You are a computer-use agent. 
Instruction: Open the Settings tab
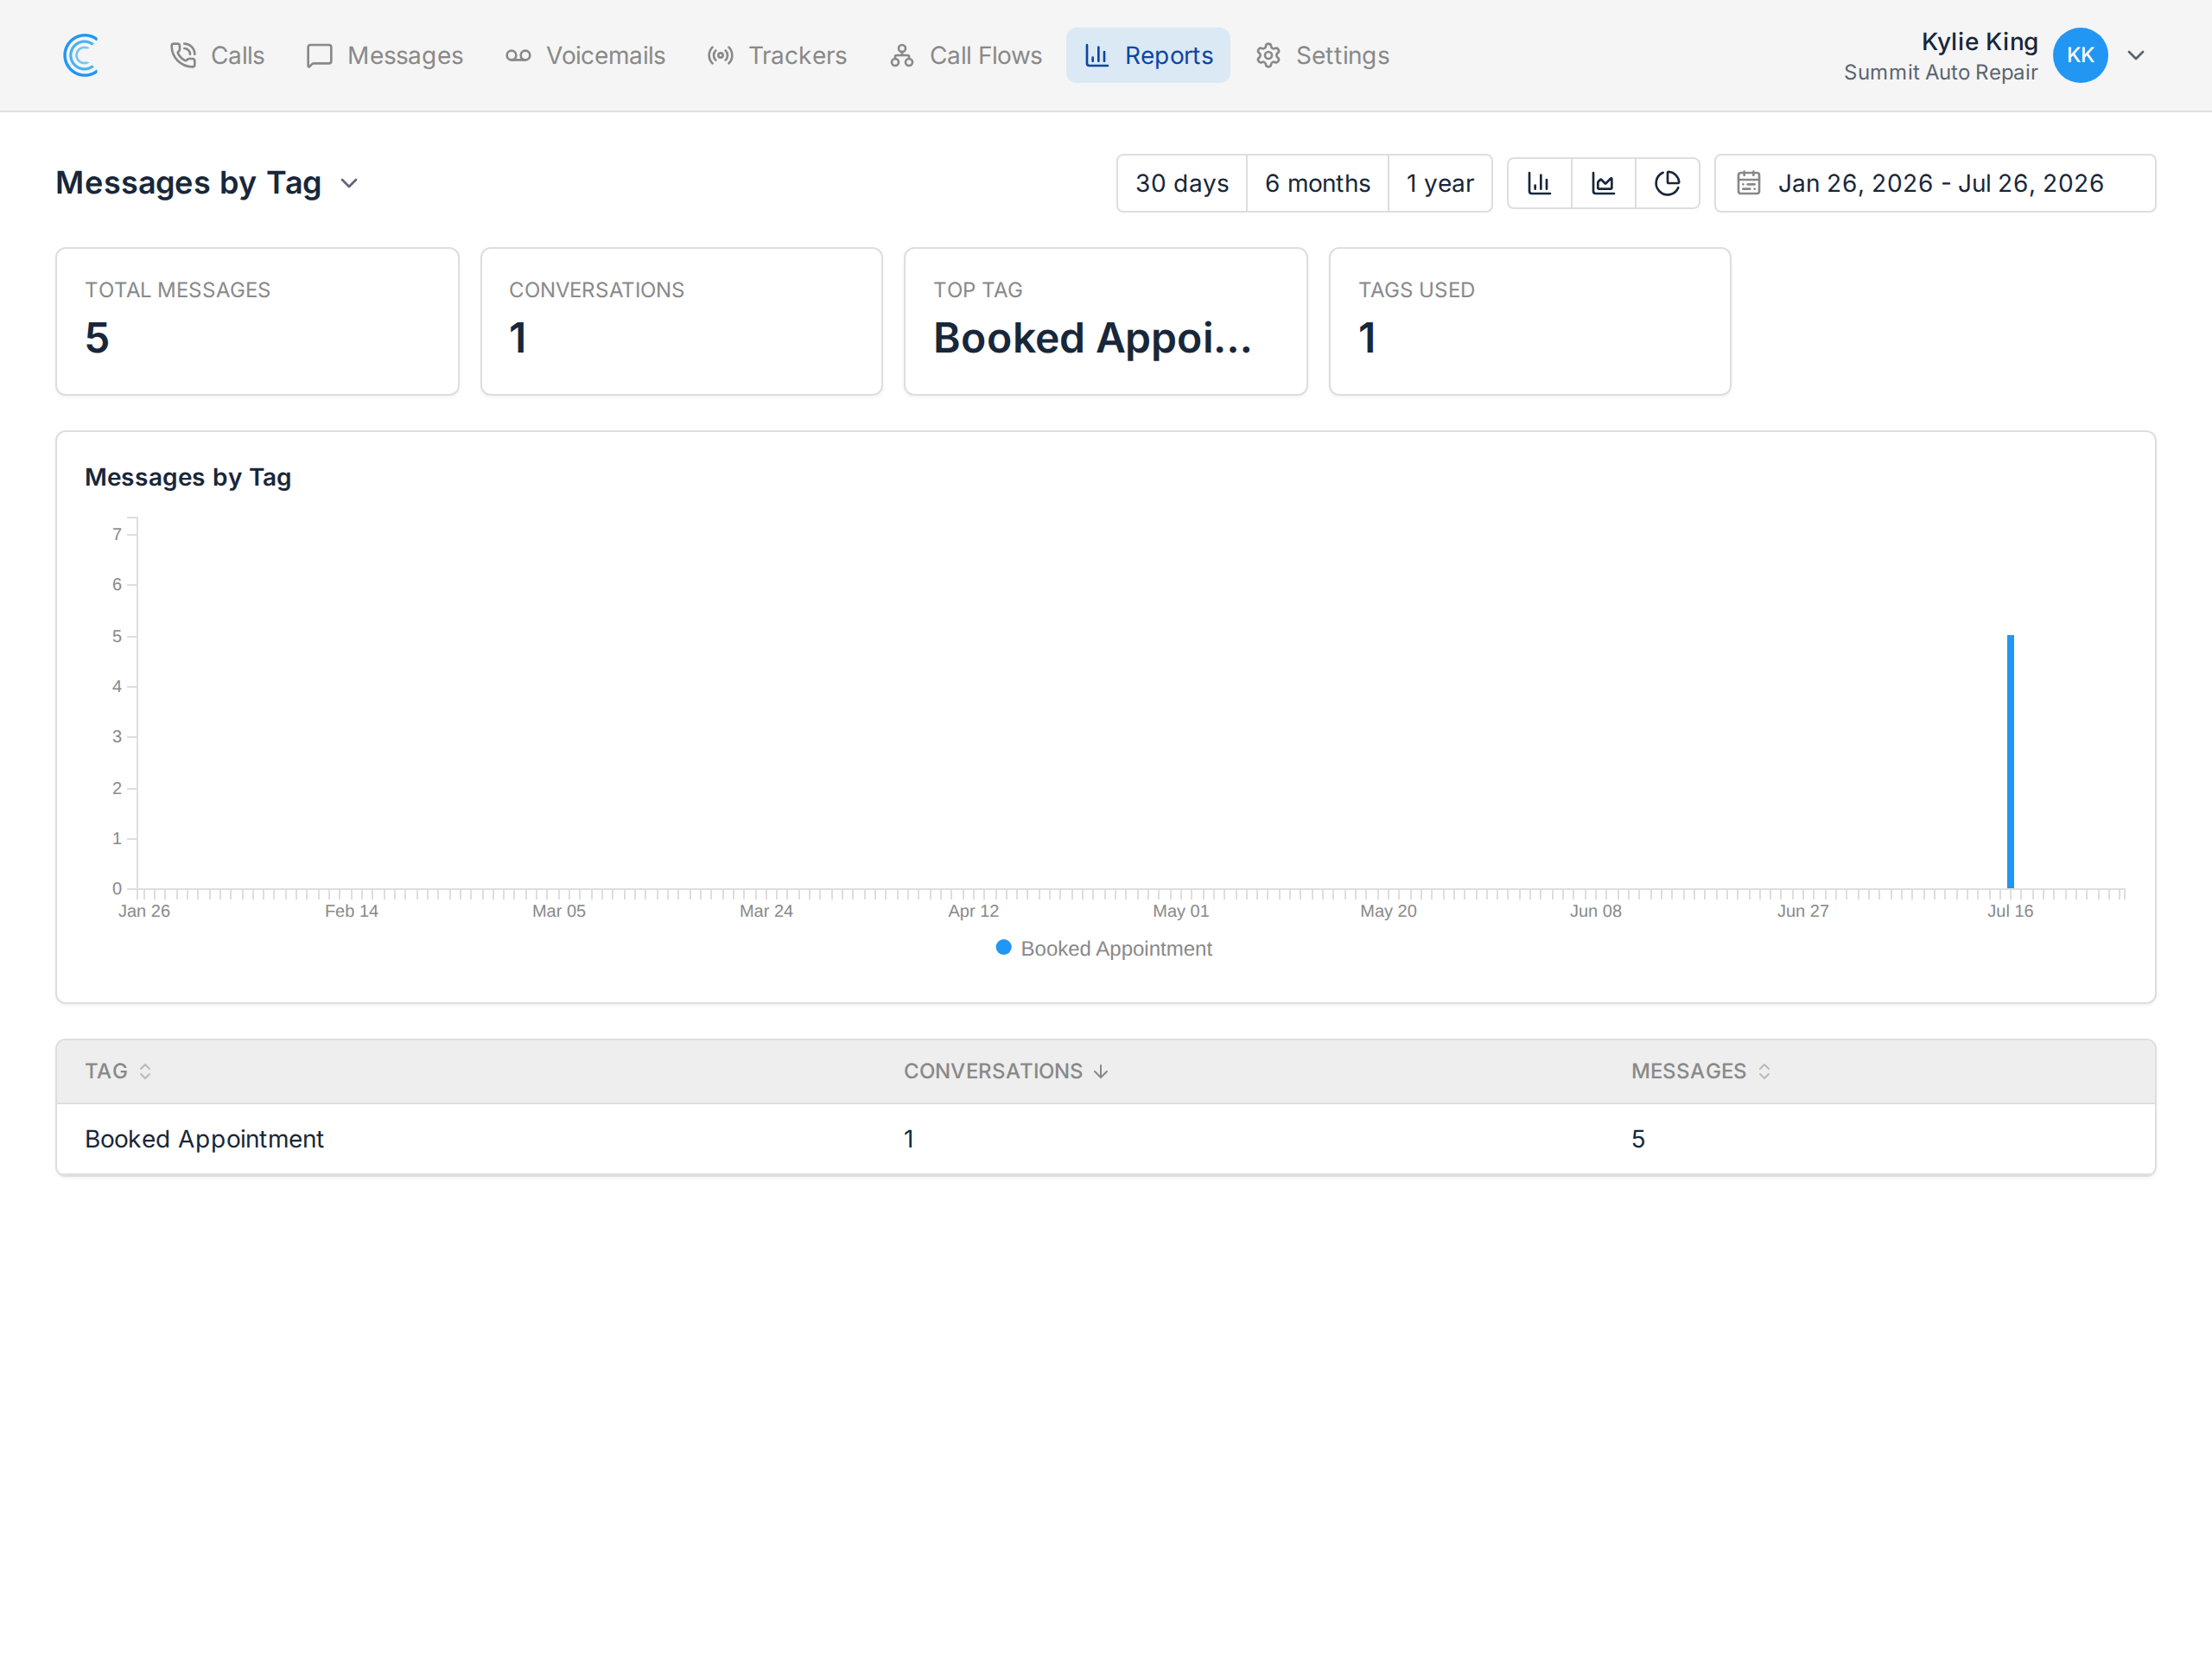click(x=1322, y=55)
